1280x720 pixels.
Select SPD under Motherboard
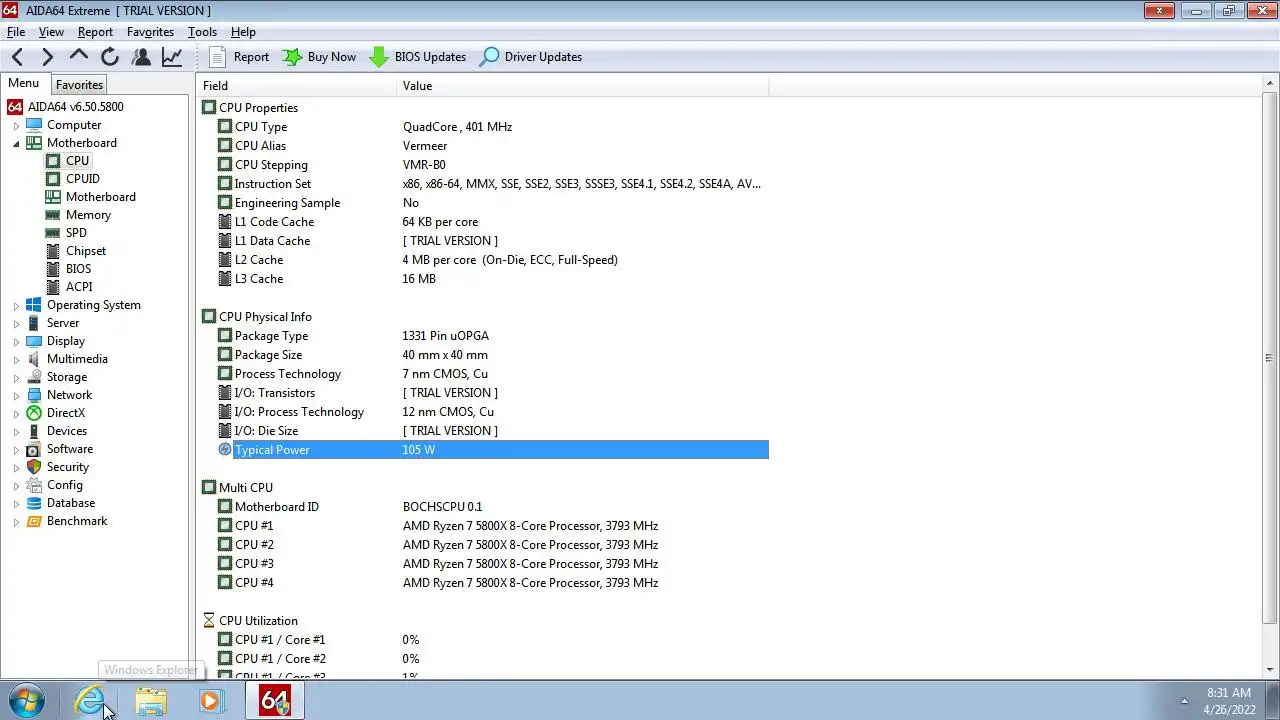pos(76,233)
